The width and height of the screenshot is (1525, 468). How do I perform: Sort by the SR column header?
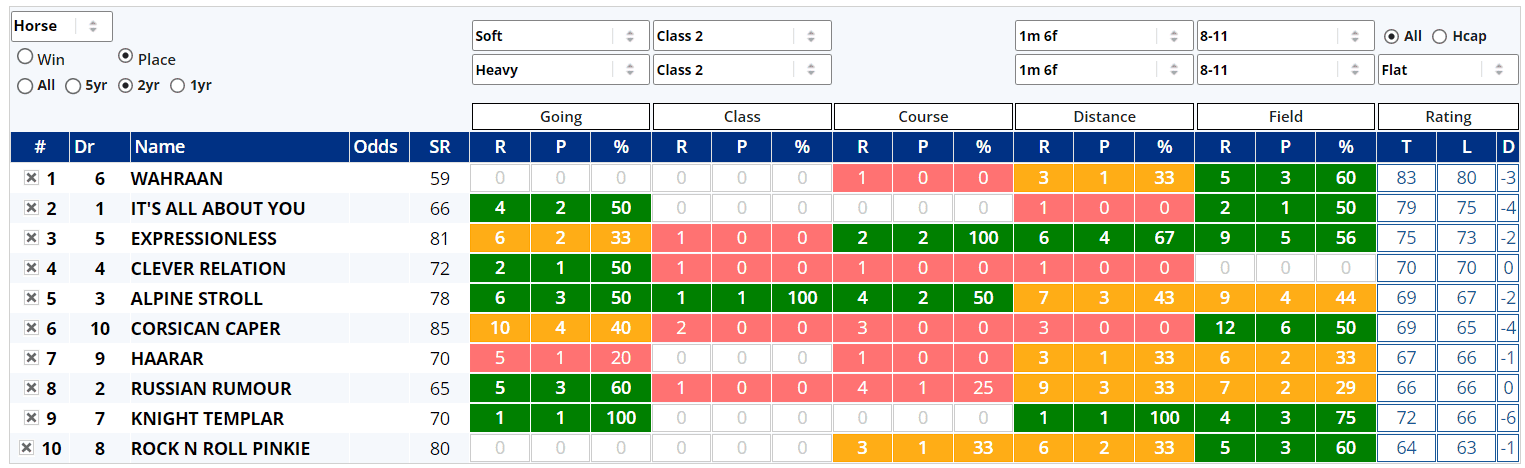(440, 147)
